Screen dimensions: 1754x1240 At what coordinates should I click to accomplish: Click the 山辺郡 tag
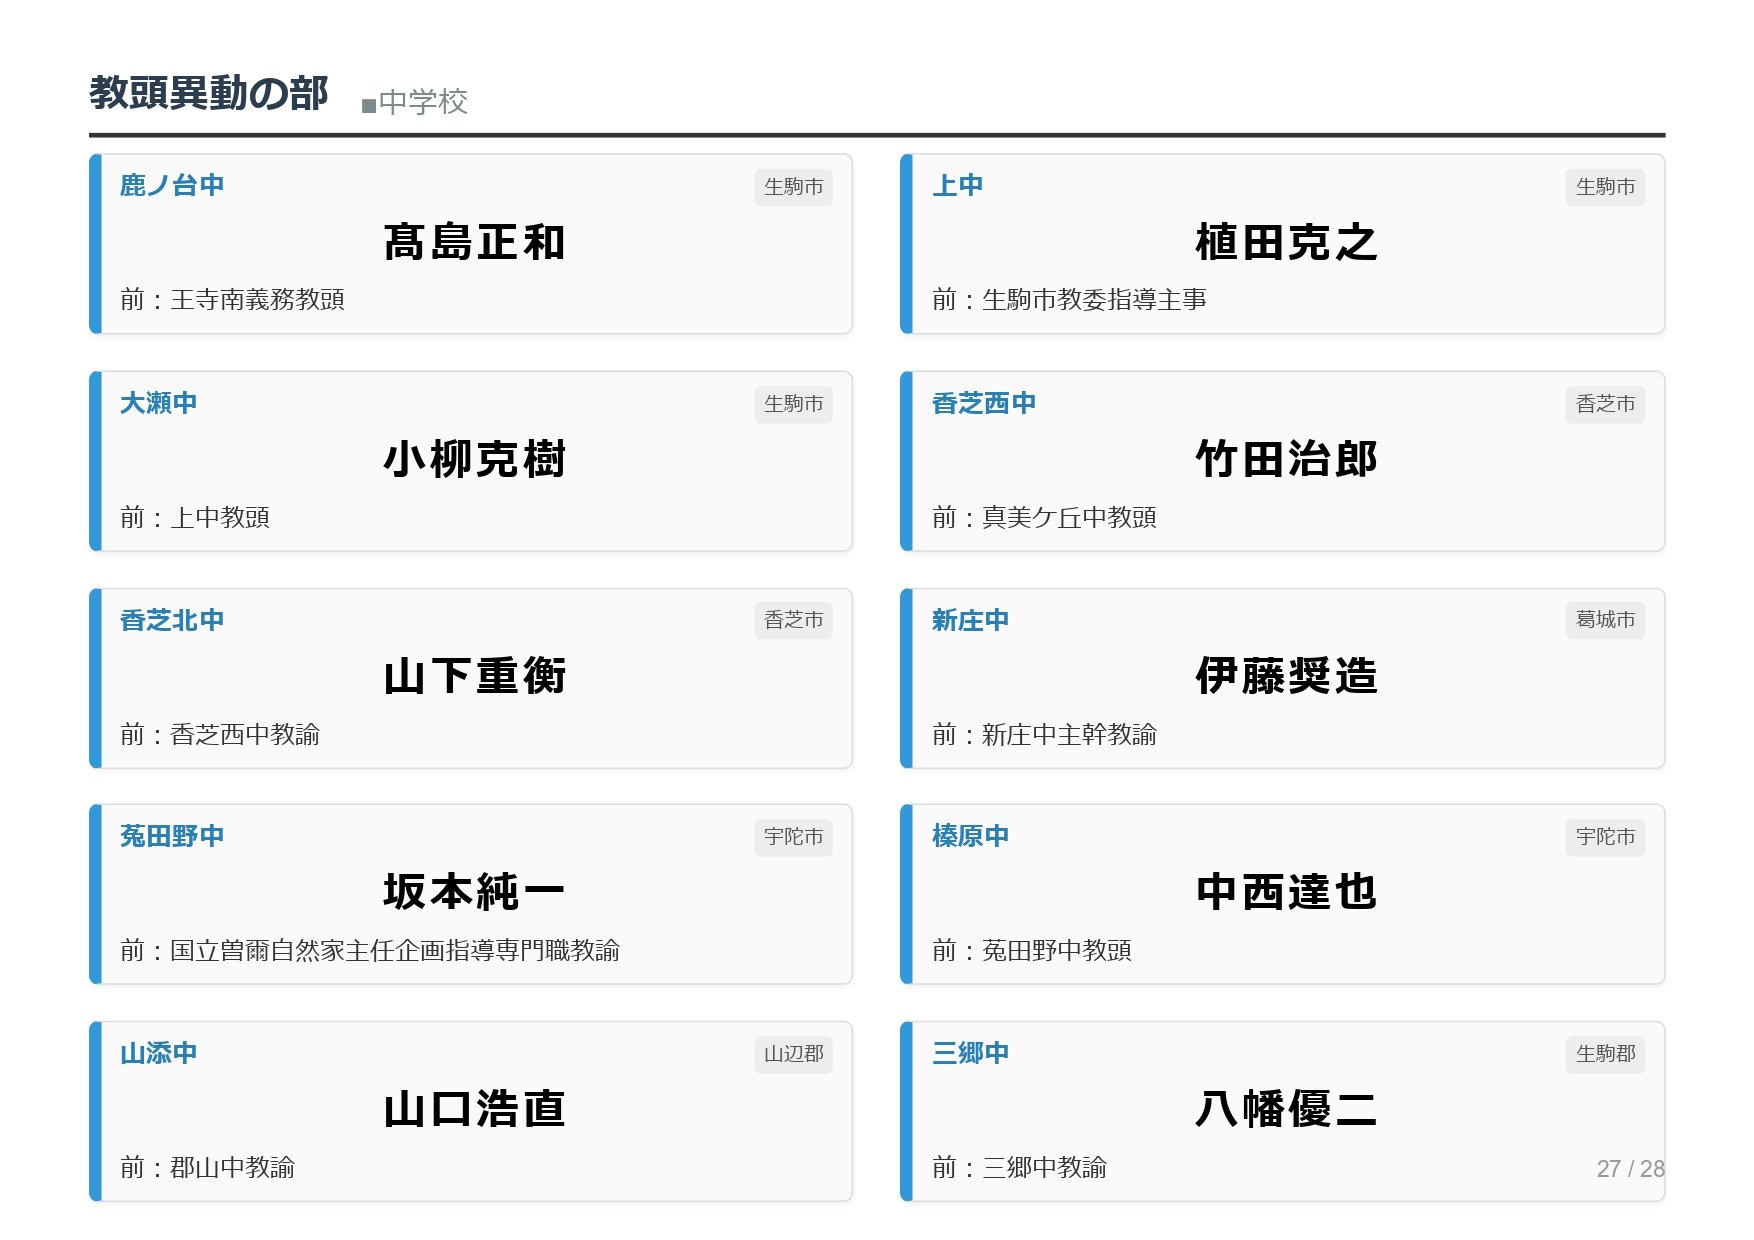click(x=793, y=1054)
